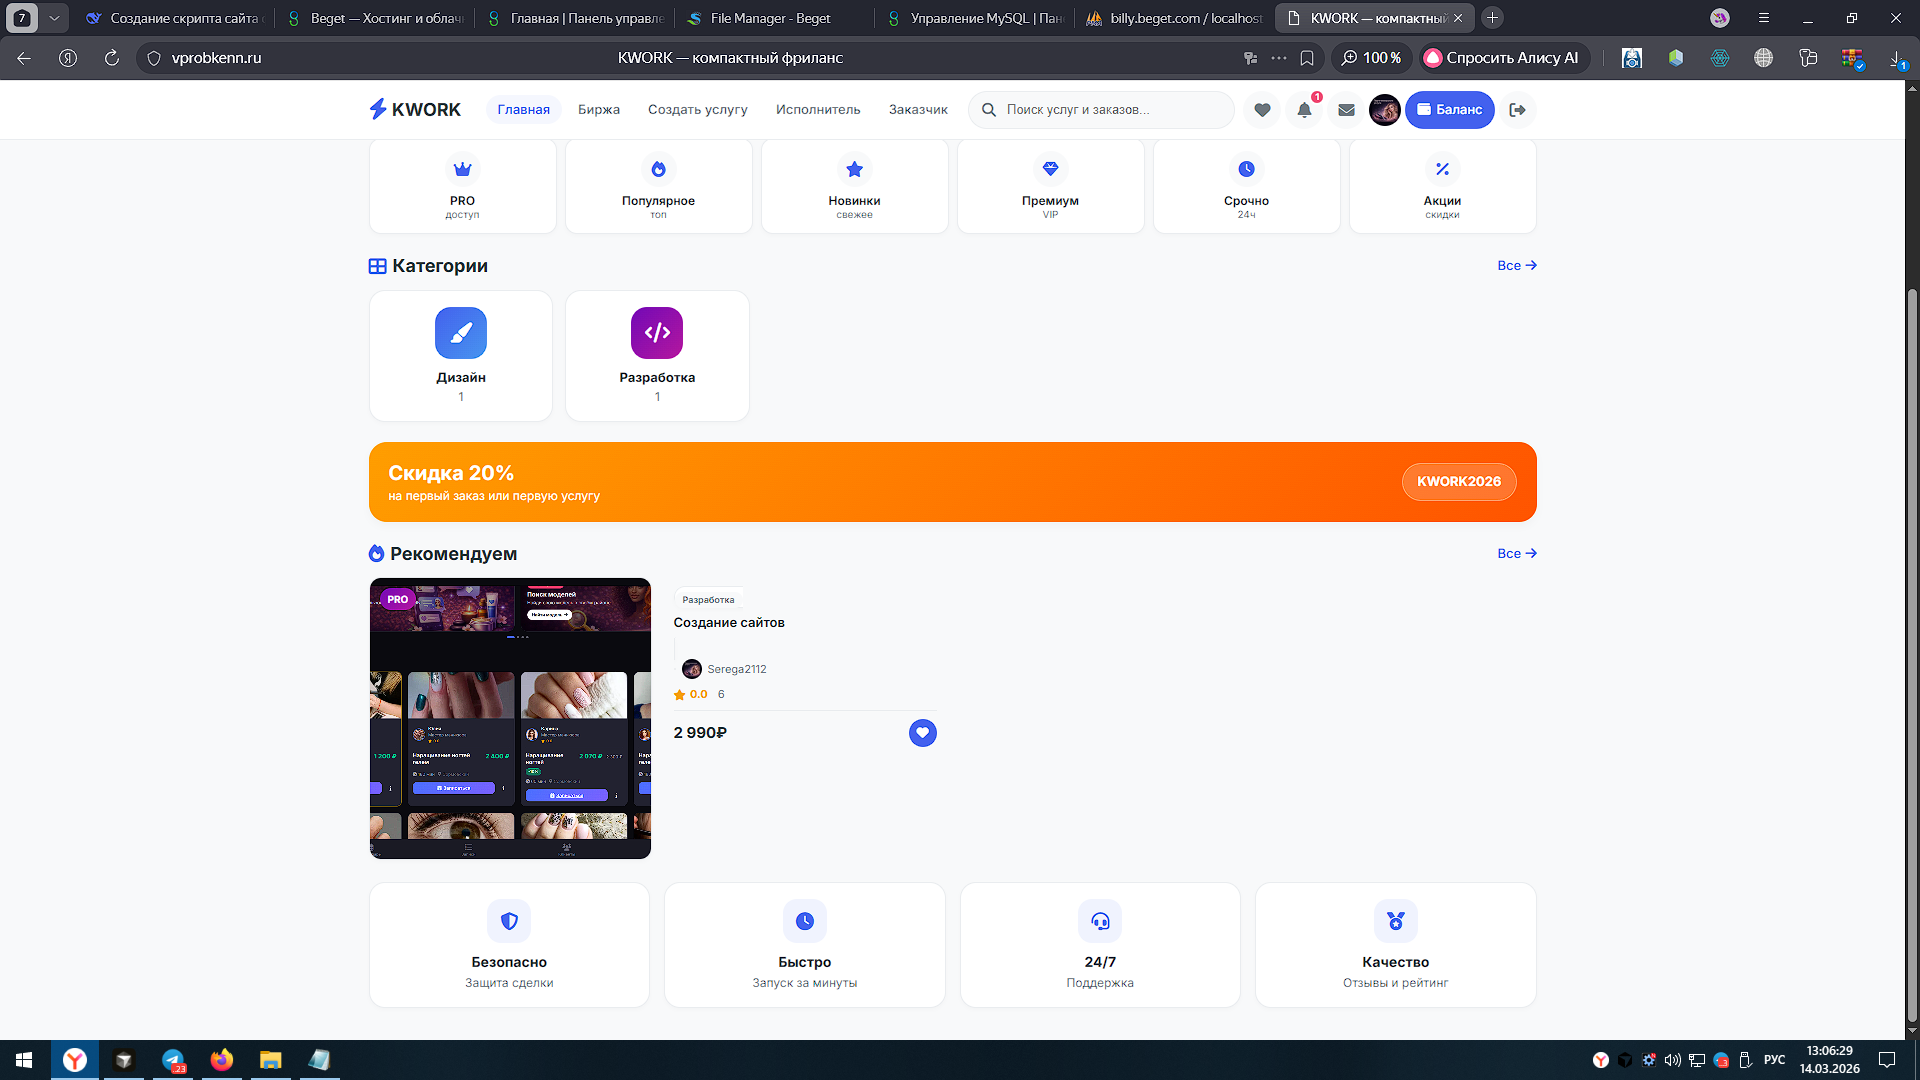This screenshot has height=1080, width=1920.
Task: Go to Главная nav item
Action: [524, 110]
